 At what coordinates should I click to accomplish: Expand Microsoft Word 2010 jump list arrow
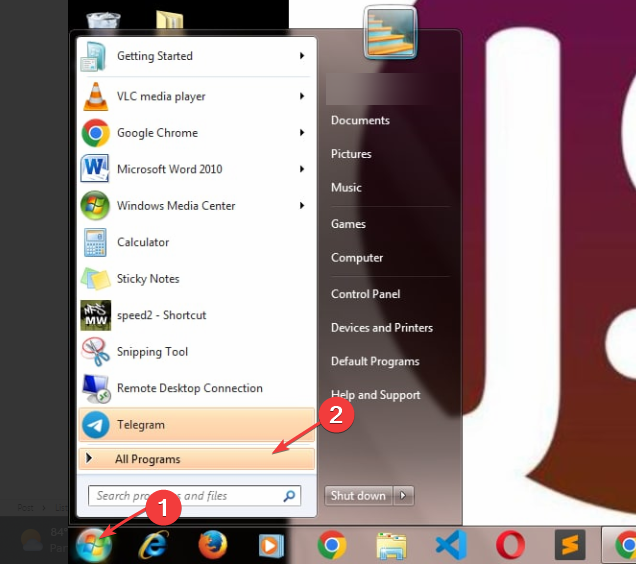(302, 169)
